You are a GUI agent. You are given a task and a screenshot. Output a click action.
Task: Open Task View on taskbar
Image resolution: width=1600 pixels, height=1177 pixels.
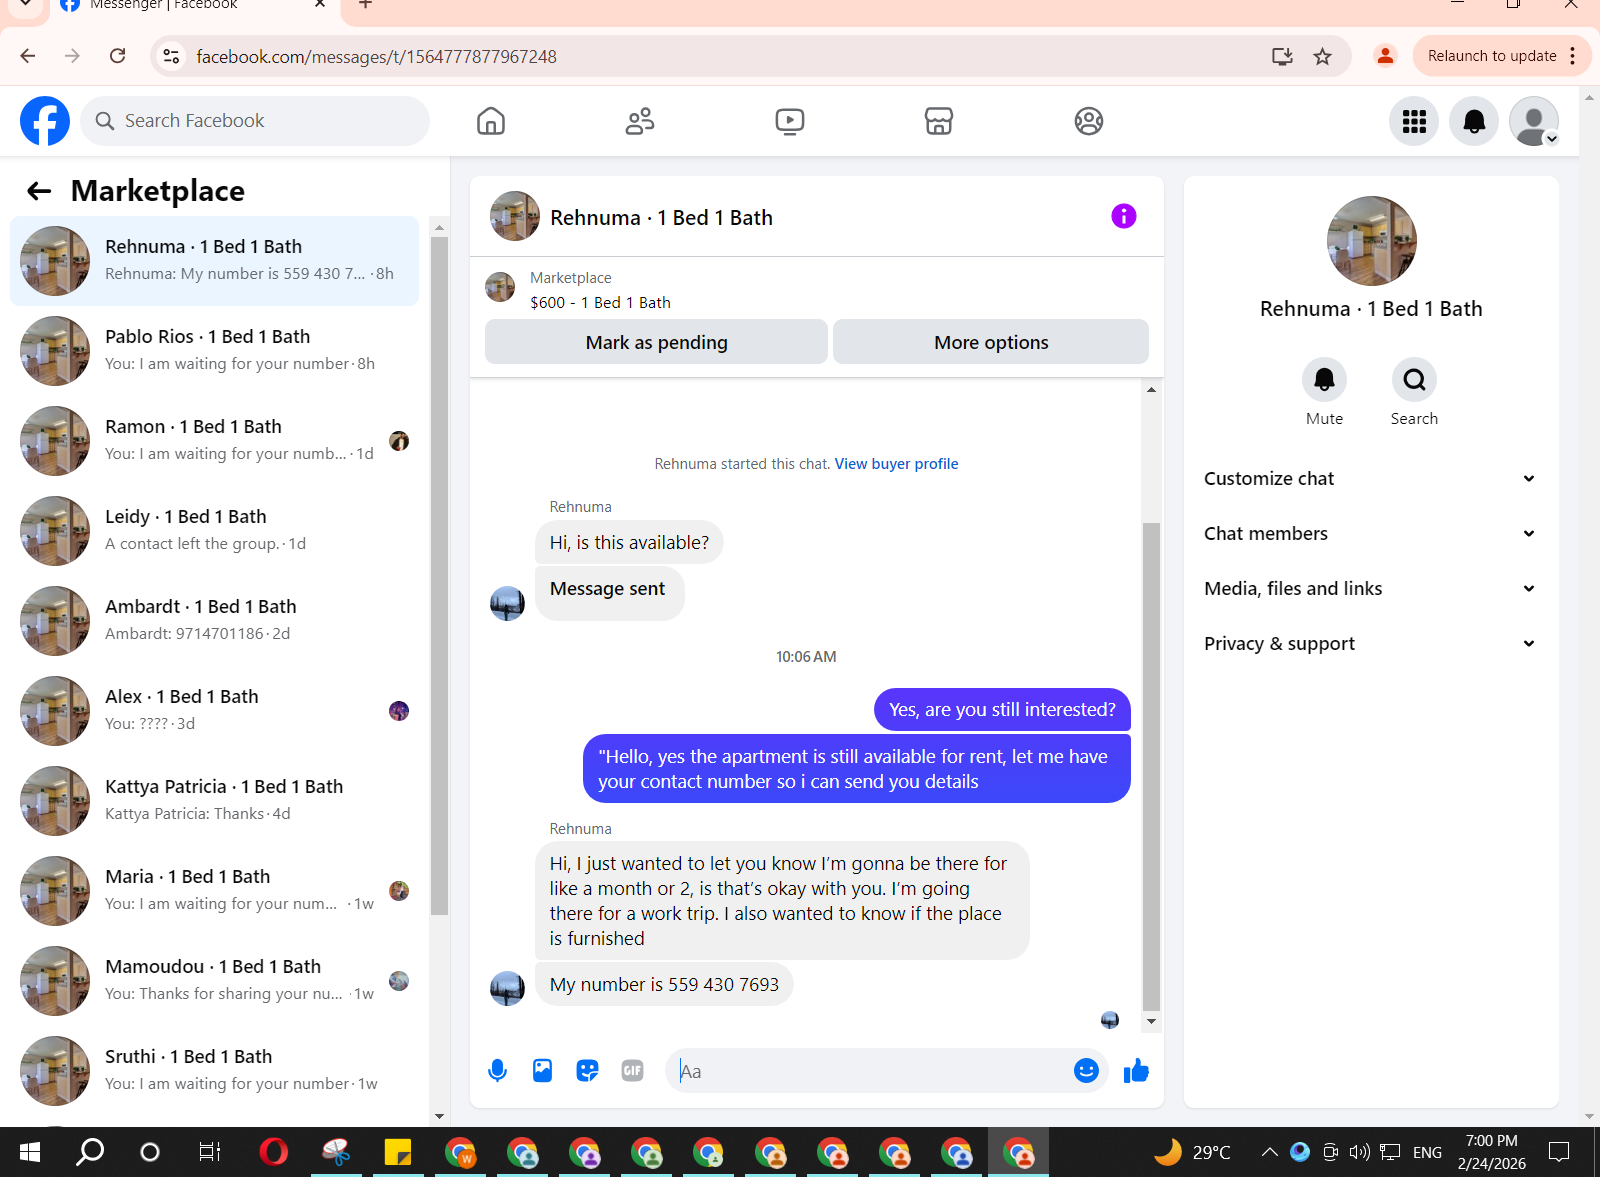point(210,1152)
